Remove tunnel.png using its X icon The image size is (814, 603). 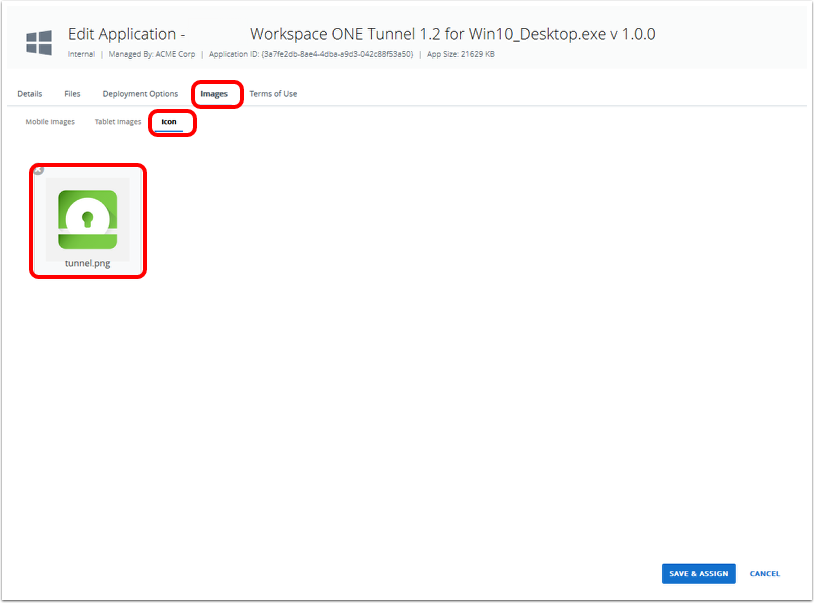pyautogui.click(x=39, y=171)
